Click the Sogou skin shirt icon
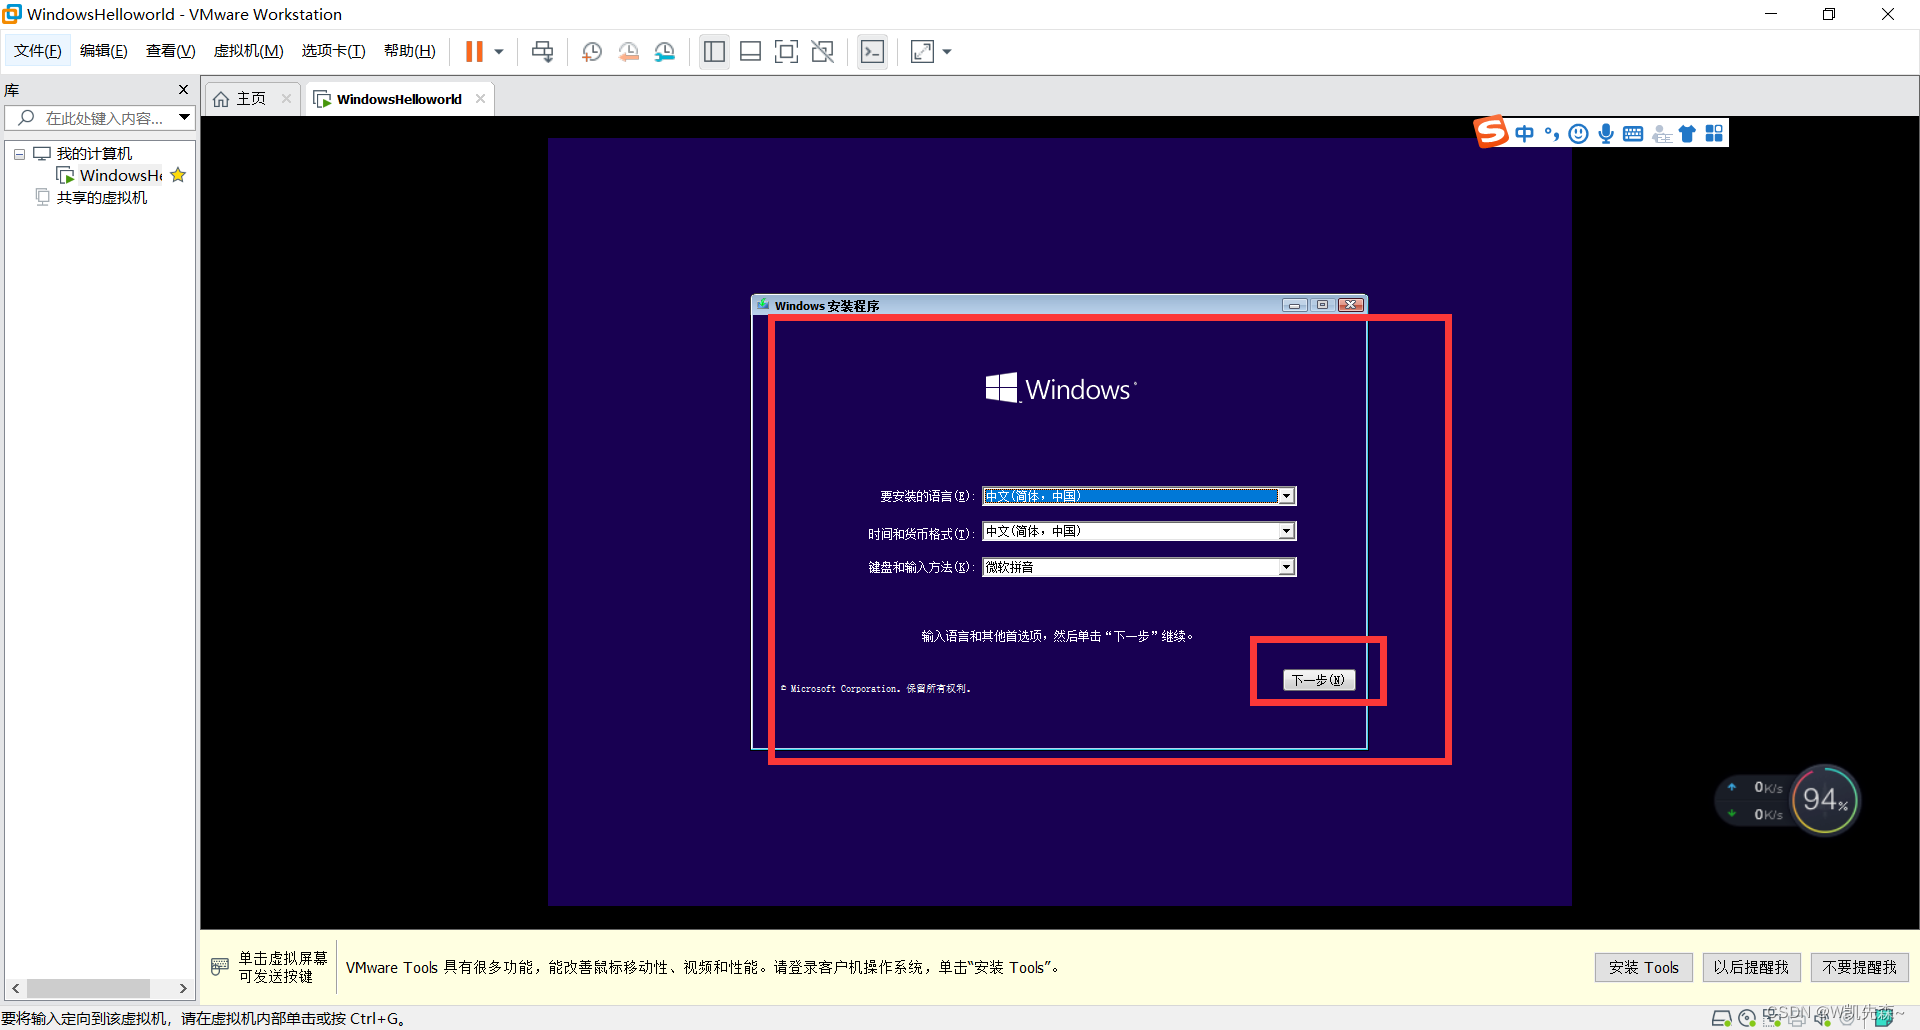 pos(1687,134)
